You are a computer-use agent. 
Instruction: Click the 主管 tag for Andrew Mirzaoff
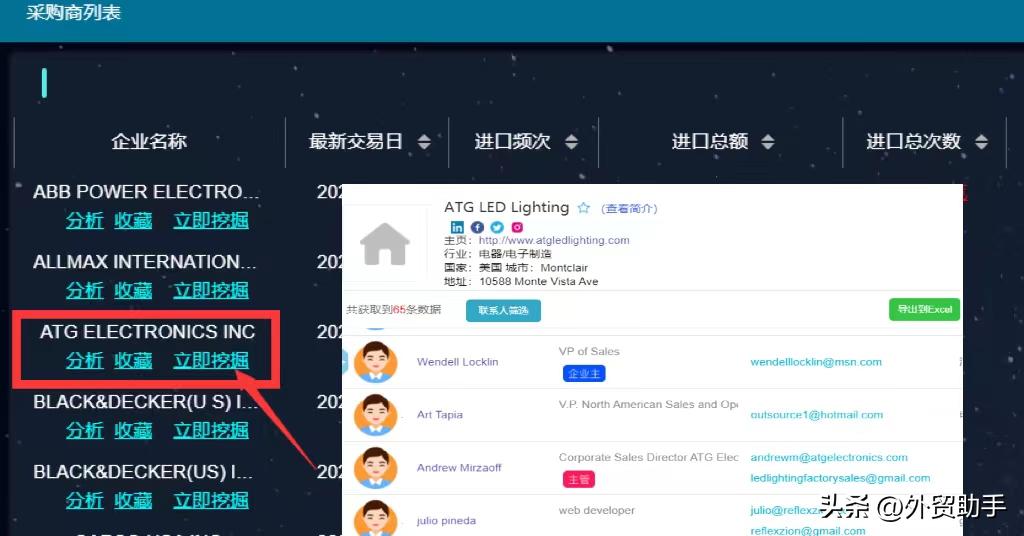coord(579,479)
